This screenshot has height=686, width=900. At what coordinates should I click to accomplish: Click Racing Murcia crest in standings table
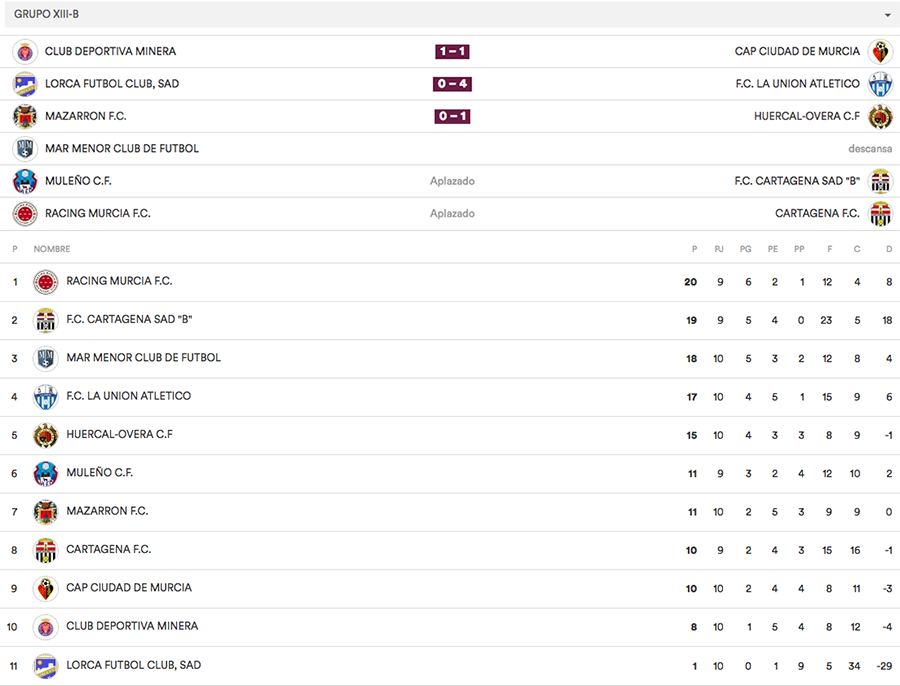45,282
